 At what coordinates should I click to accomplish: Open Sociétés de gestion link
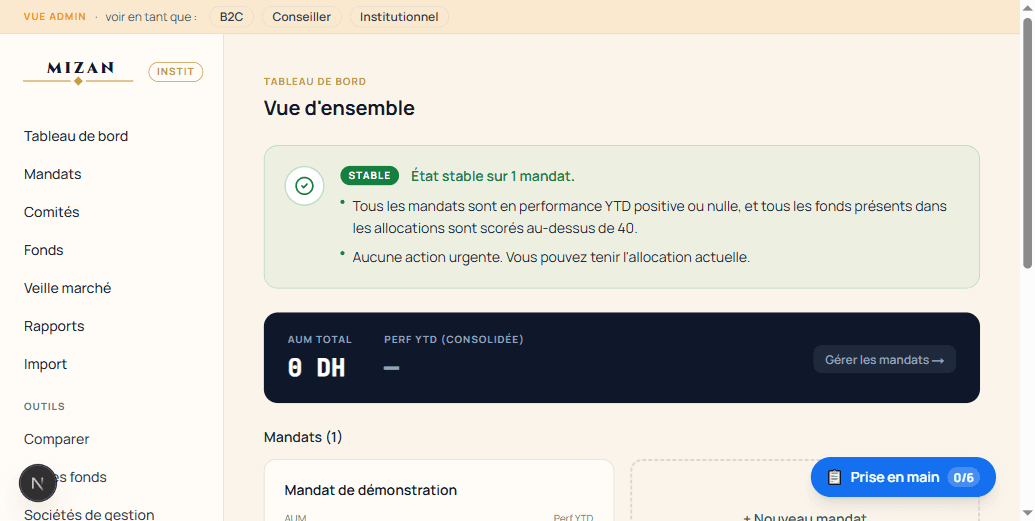pyautogui.click(x=89, y=514)
